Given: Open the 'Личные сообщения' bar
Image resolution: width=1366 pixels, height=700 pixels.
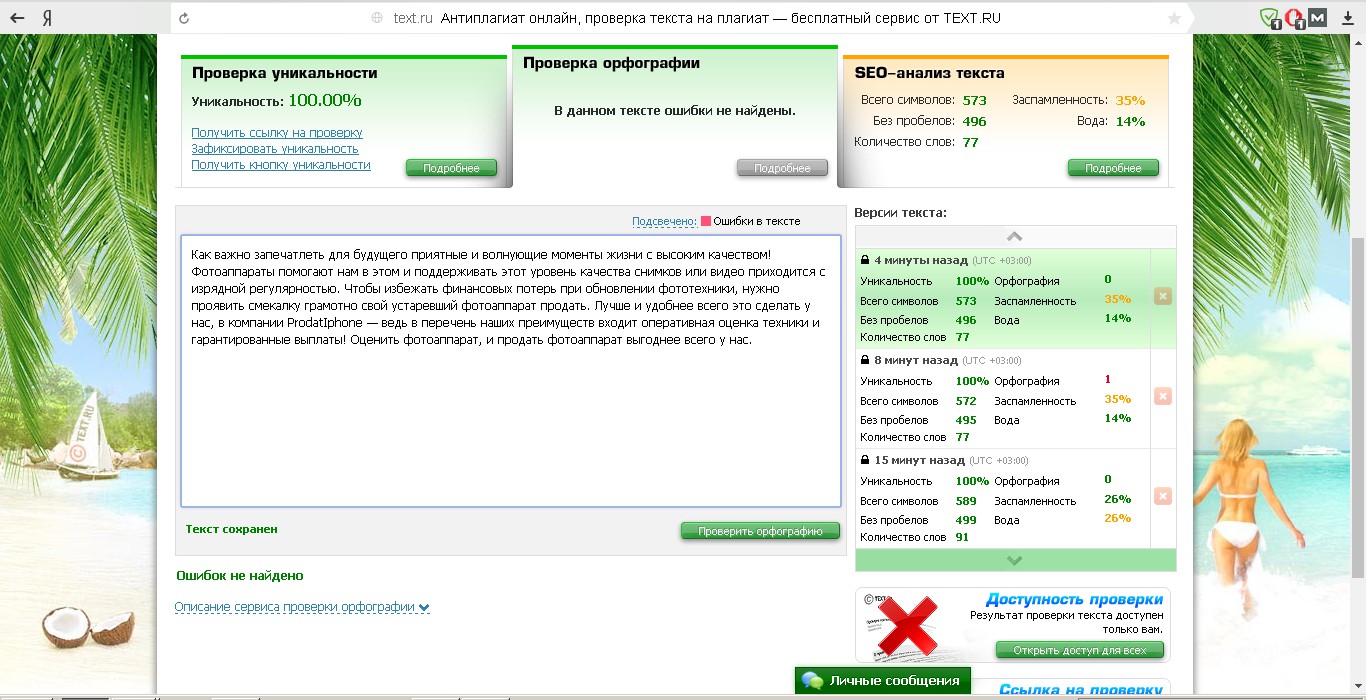Looking at the screenshot, I should (883, 681).
